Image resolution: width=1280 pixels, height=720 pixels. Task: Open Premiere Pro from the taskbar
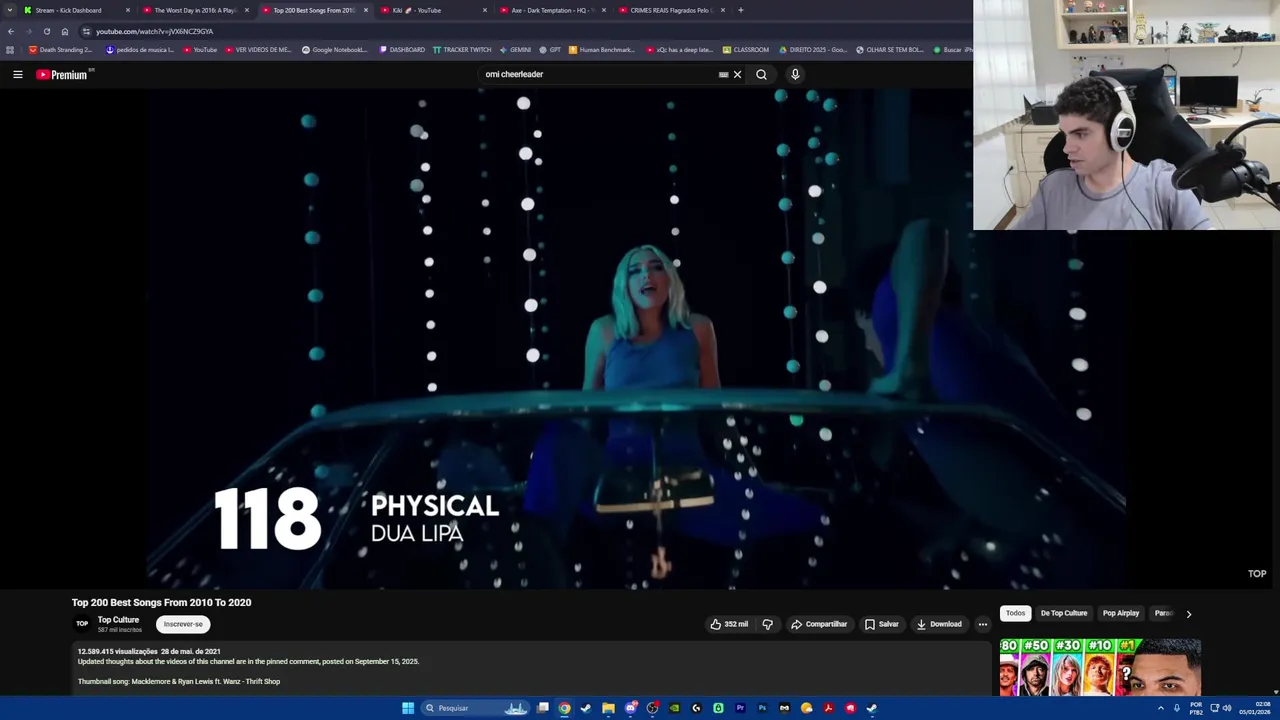pyautogui.click(x=740, y=708)
